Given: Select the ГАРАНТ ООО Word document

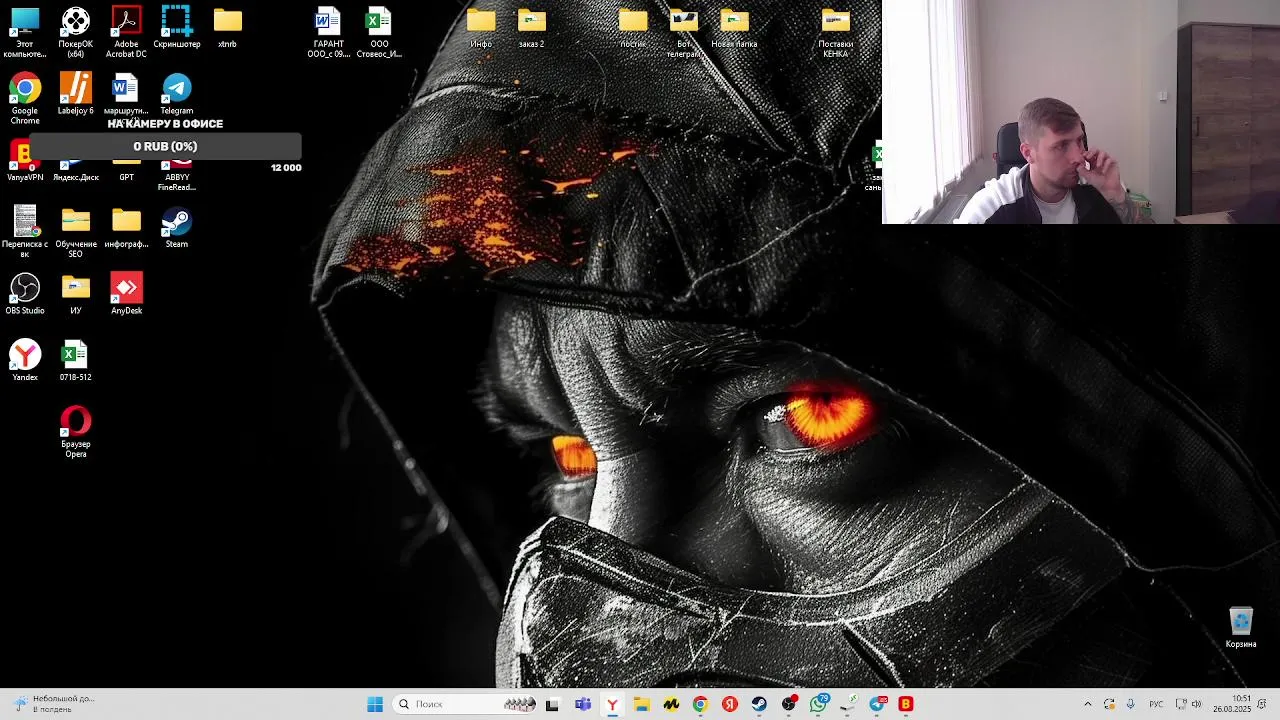Looking at the screenshot, I should [x=328, y=30].
